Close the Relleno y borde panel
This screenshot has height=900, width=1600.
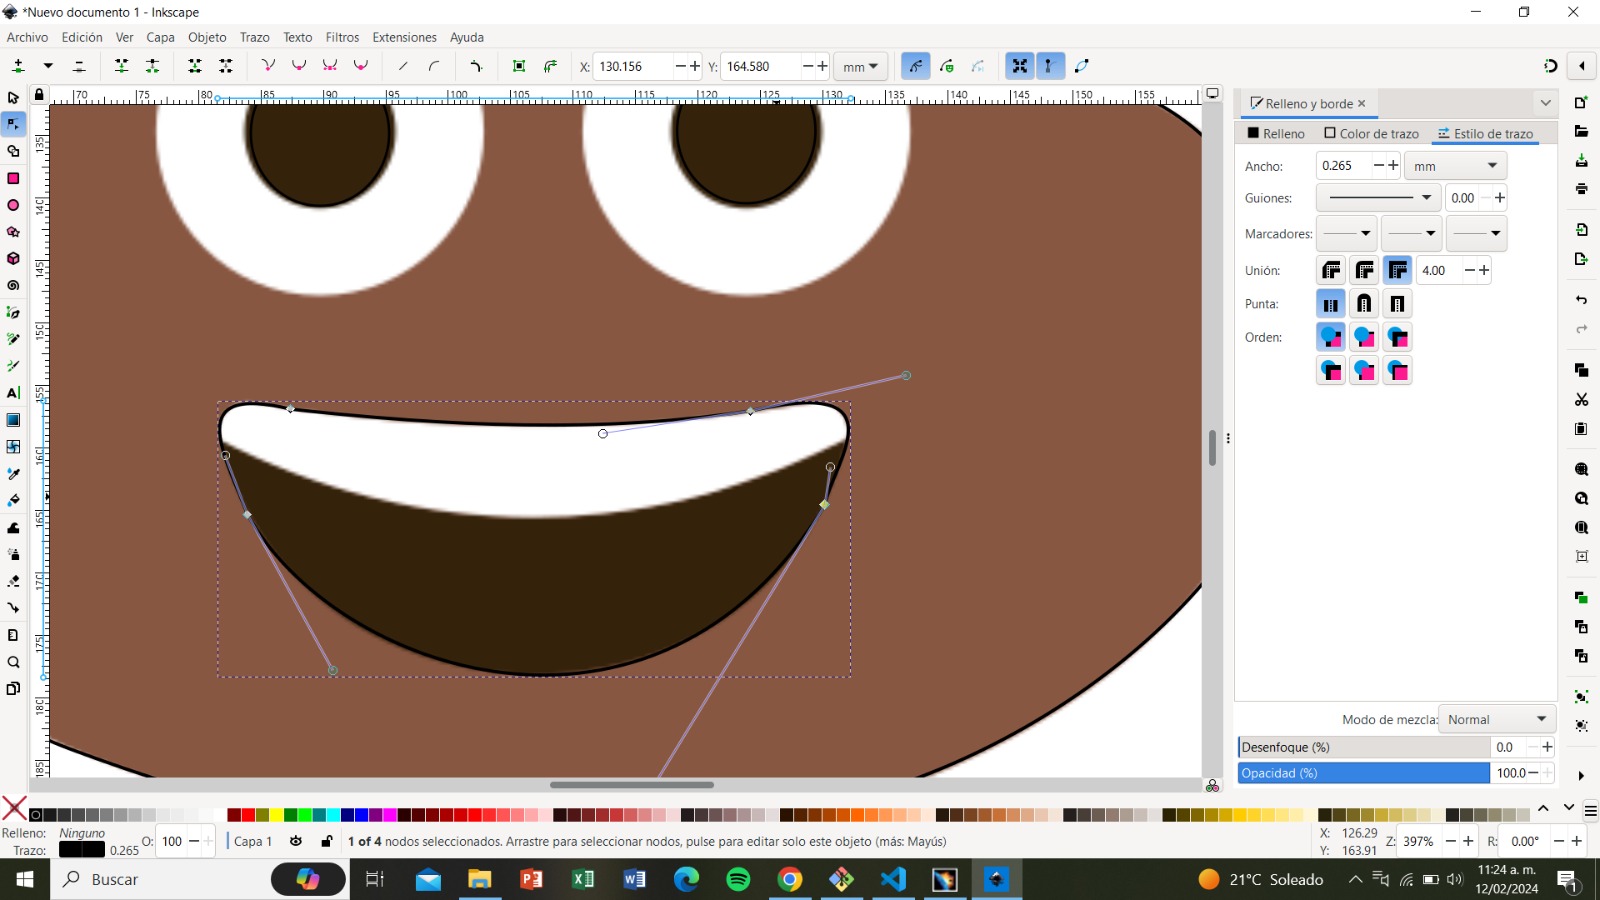(x=1361, y=104)
